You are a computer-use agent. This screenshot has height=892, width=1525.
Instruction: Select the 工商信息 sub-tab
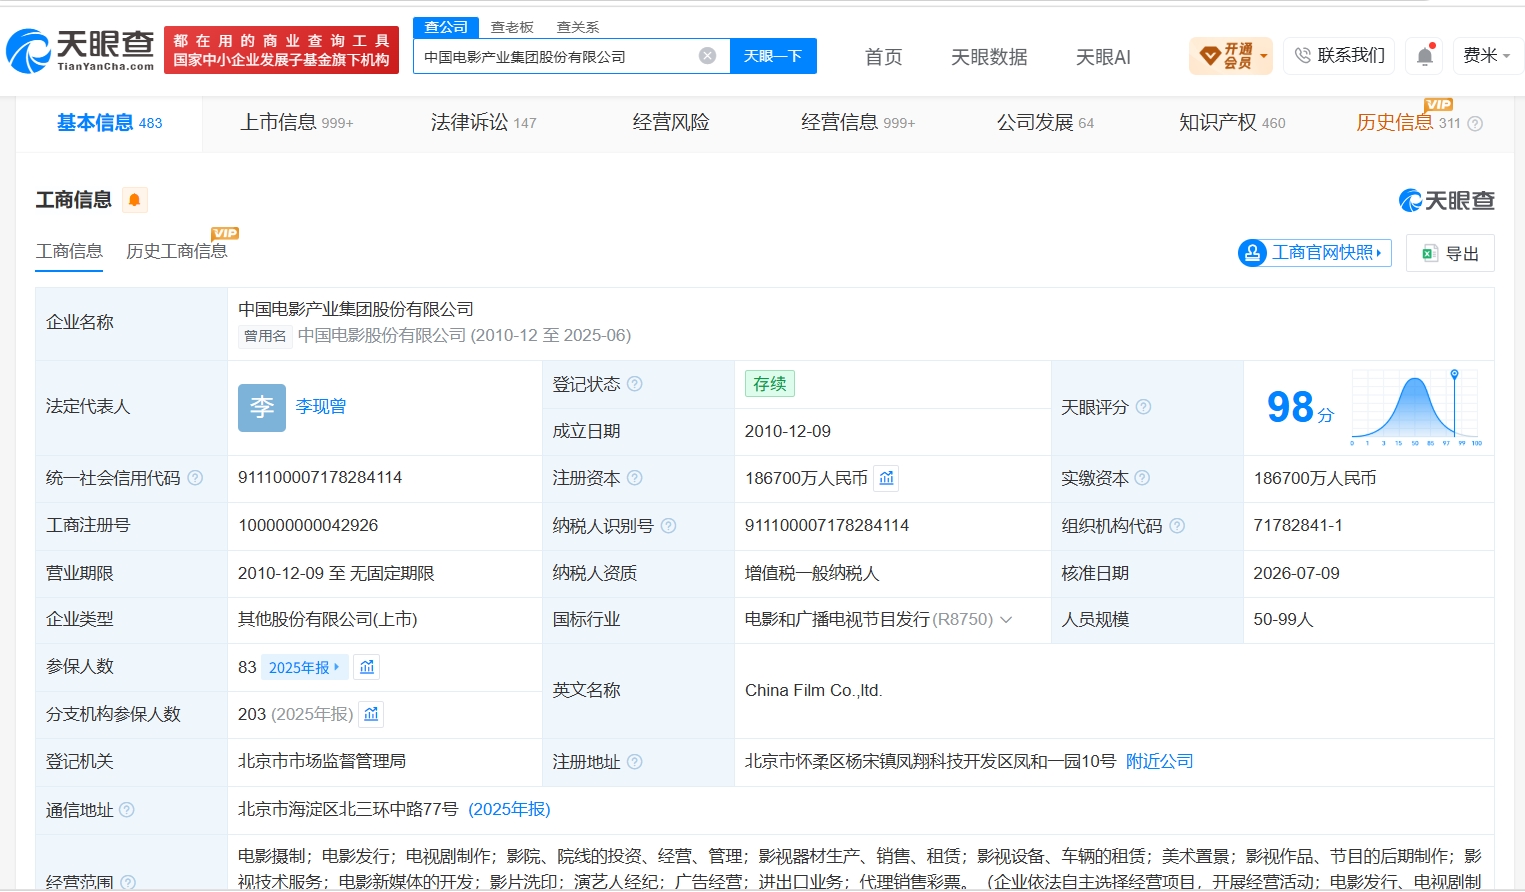click(69, 251)
